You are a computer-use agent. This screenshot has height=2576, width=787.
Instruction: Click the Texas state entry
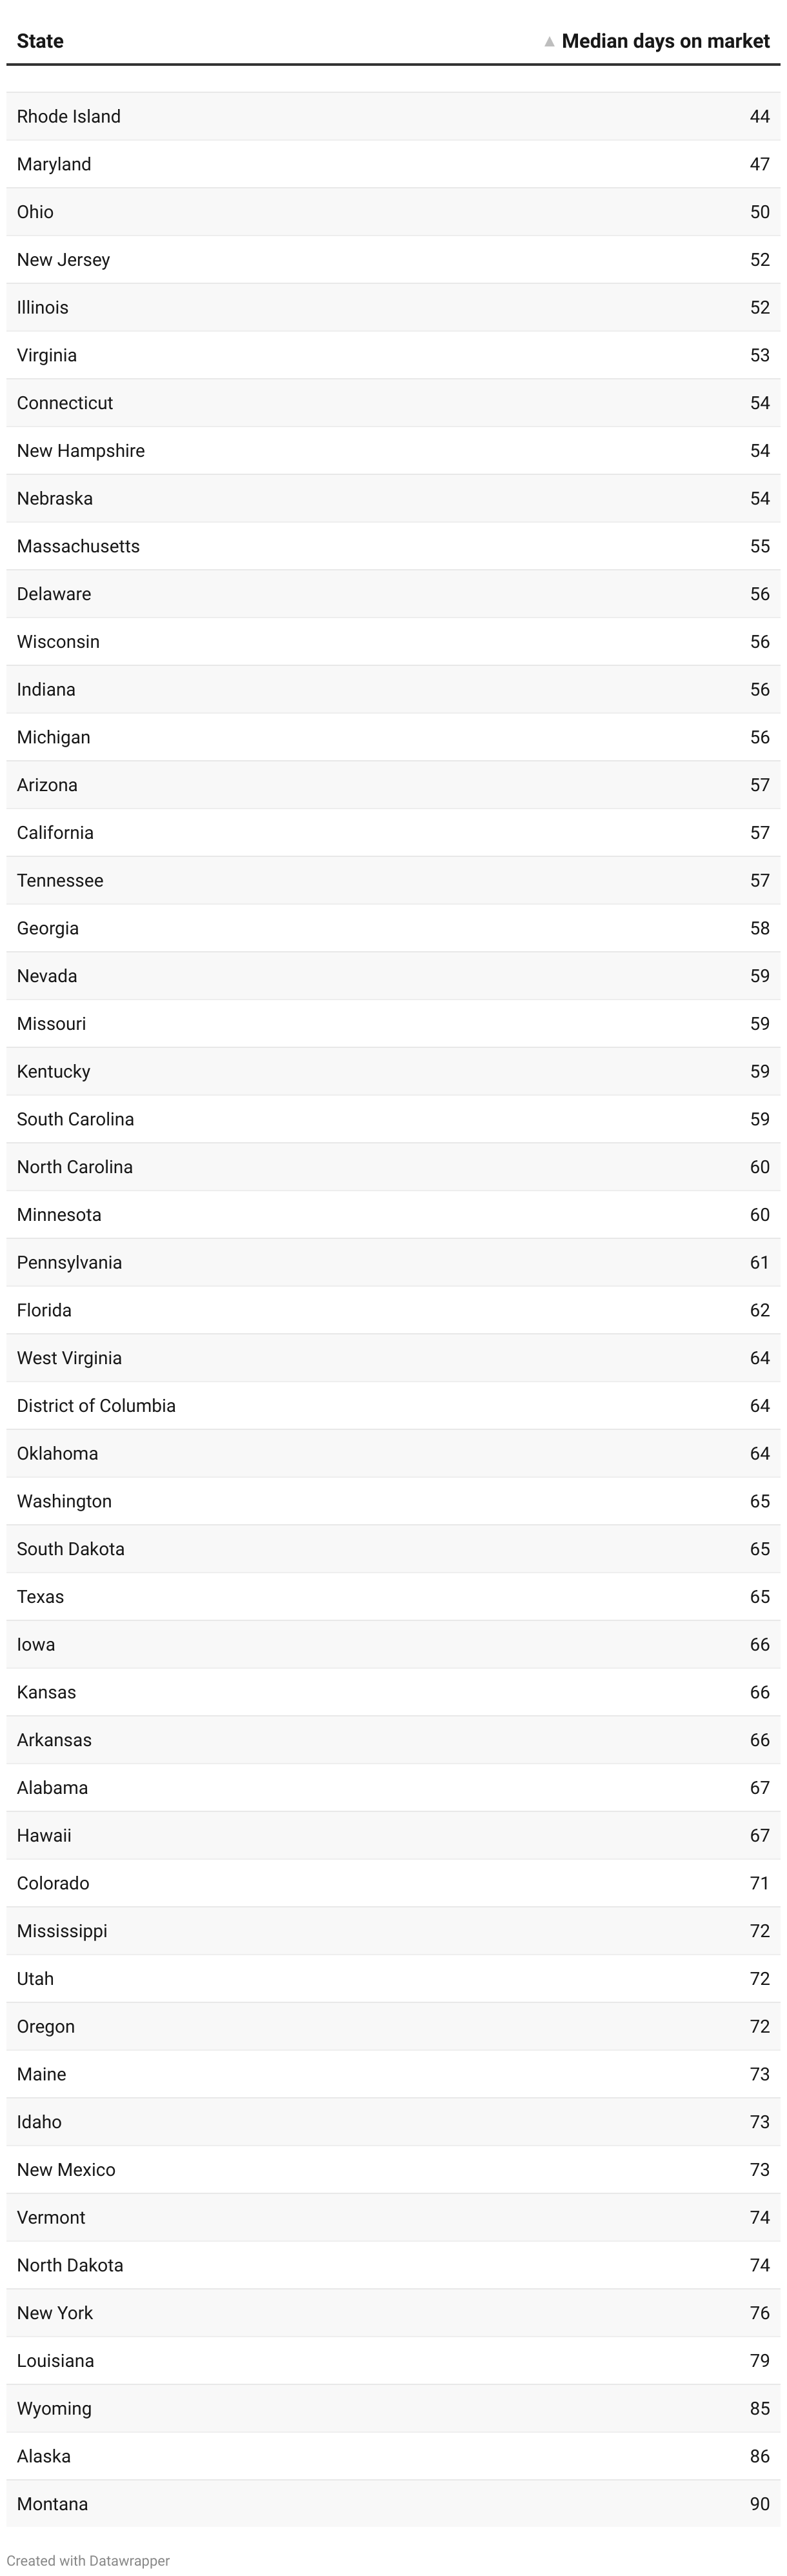click(x=40, y=1597)
